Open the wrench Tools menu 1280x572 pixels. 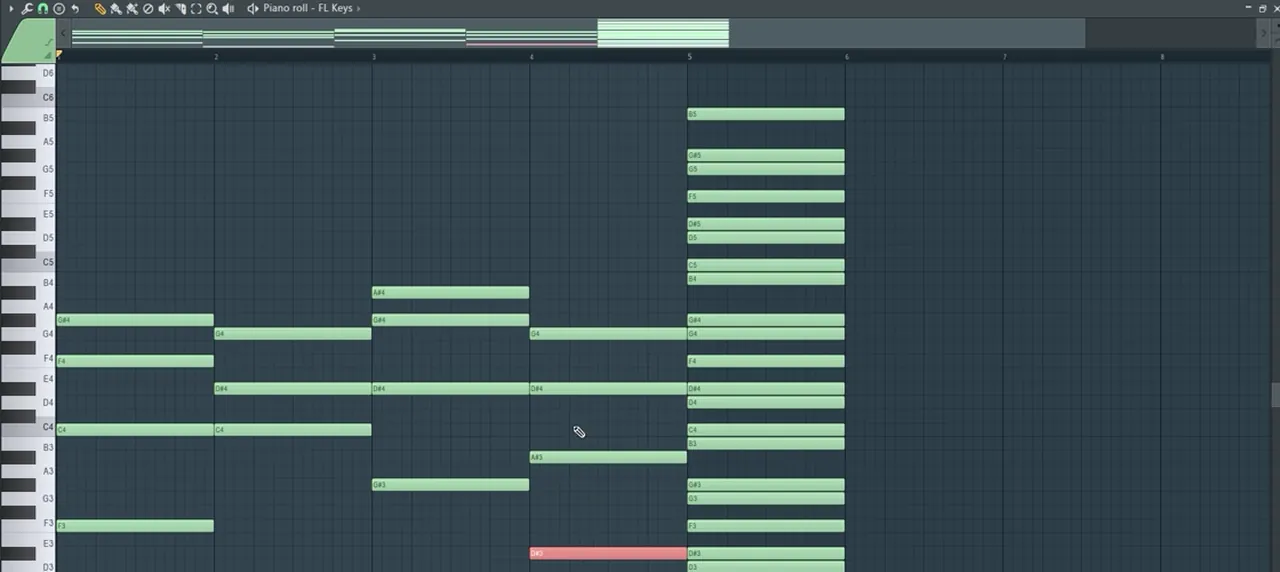pyautogui.click(x=27, y=8)
